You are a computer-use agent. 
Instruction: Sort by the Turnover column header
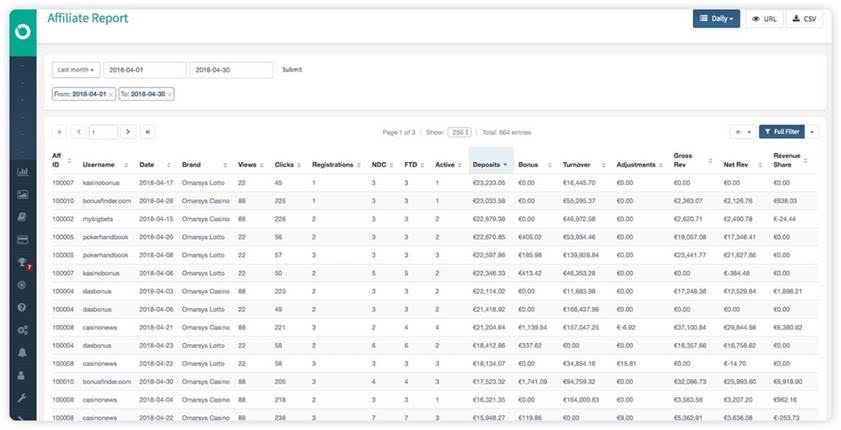click(x=585, y=165)
